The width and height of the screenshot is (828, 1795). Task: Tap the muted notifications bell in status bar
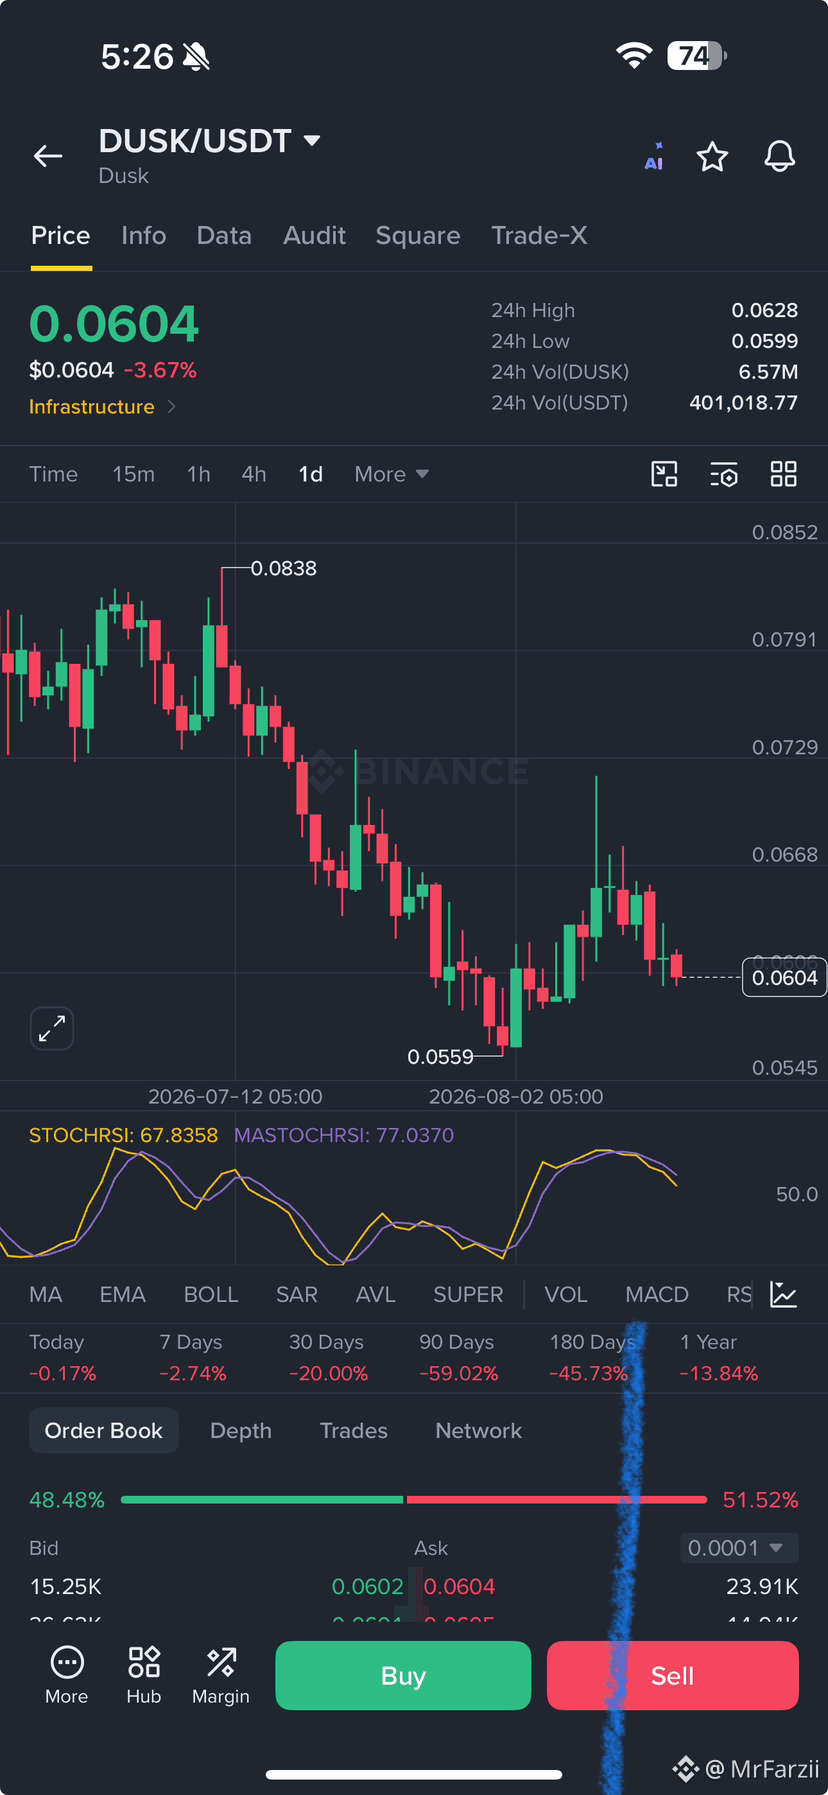point(196,57)
